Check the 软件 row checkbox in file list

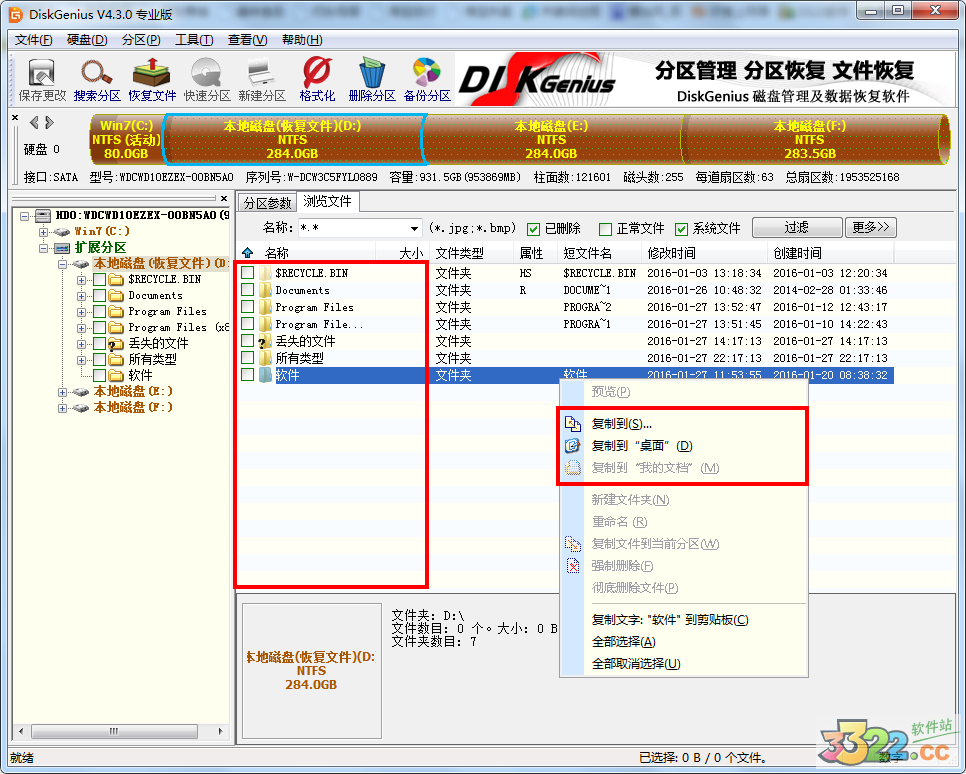248,375
